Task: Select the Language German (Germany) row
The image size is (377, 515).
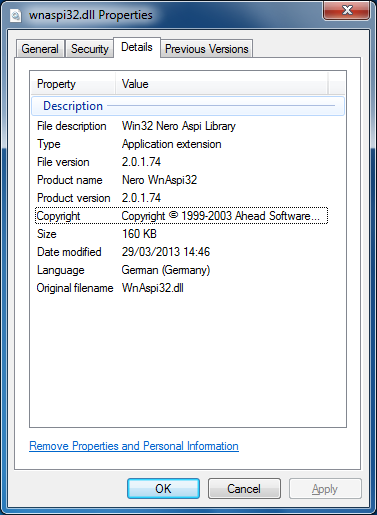Action: [x=182, y=270]
